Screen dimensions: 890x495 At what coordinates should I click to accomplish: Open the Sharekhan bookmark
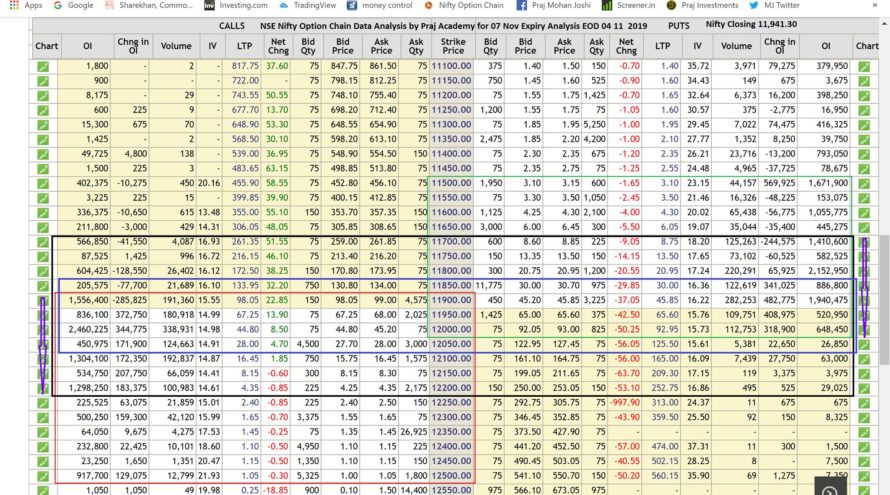[149, 5]
